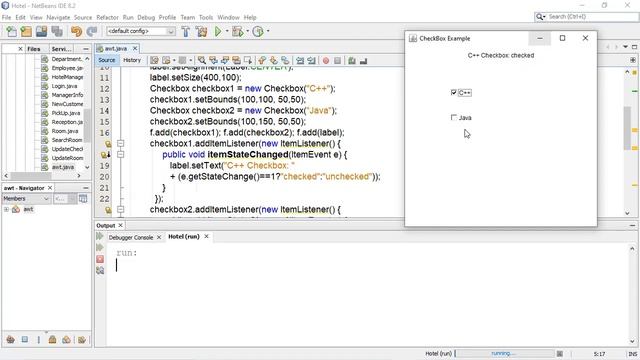The image size is (640, 360).
Task: Click the Comment editor toolbar icon
Action: 351,60
